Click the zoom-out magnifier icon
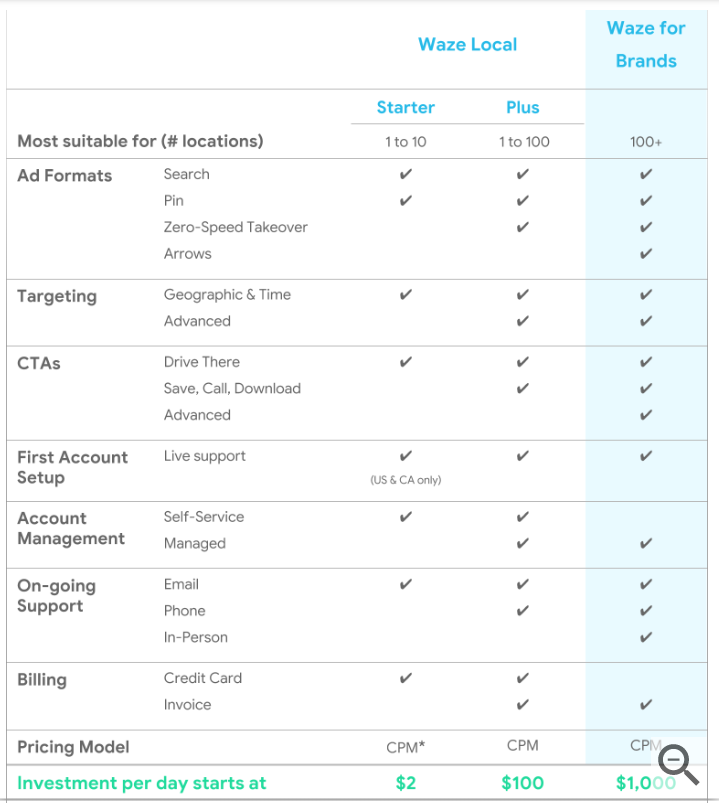 pos(678,764)
